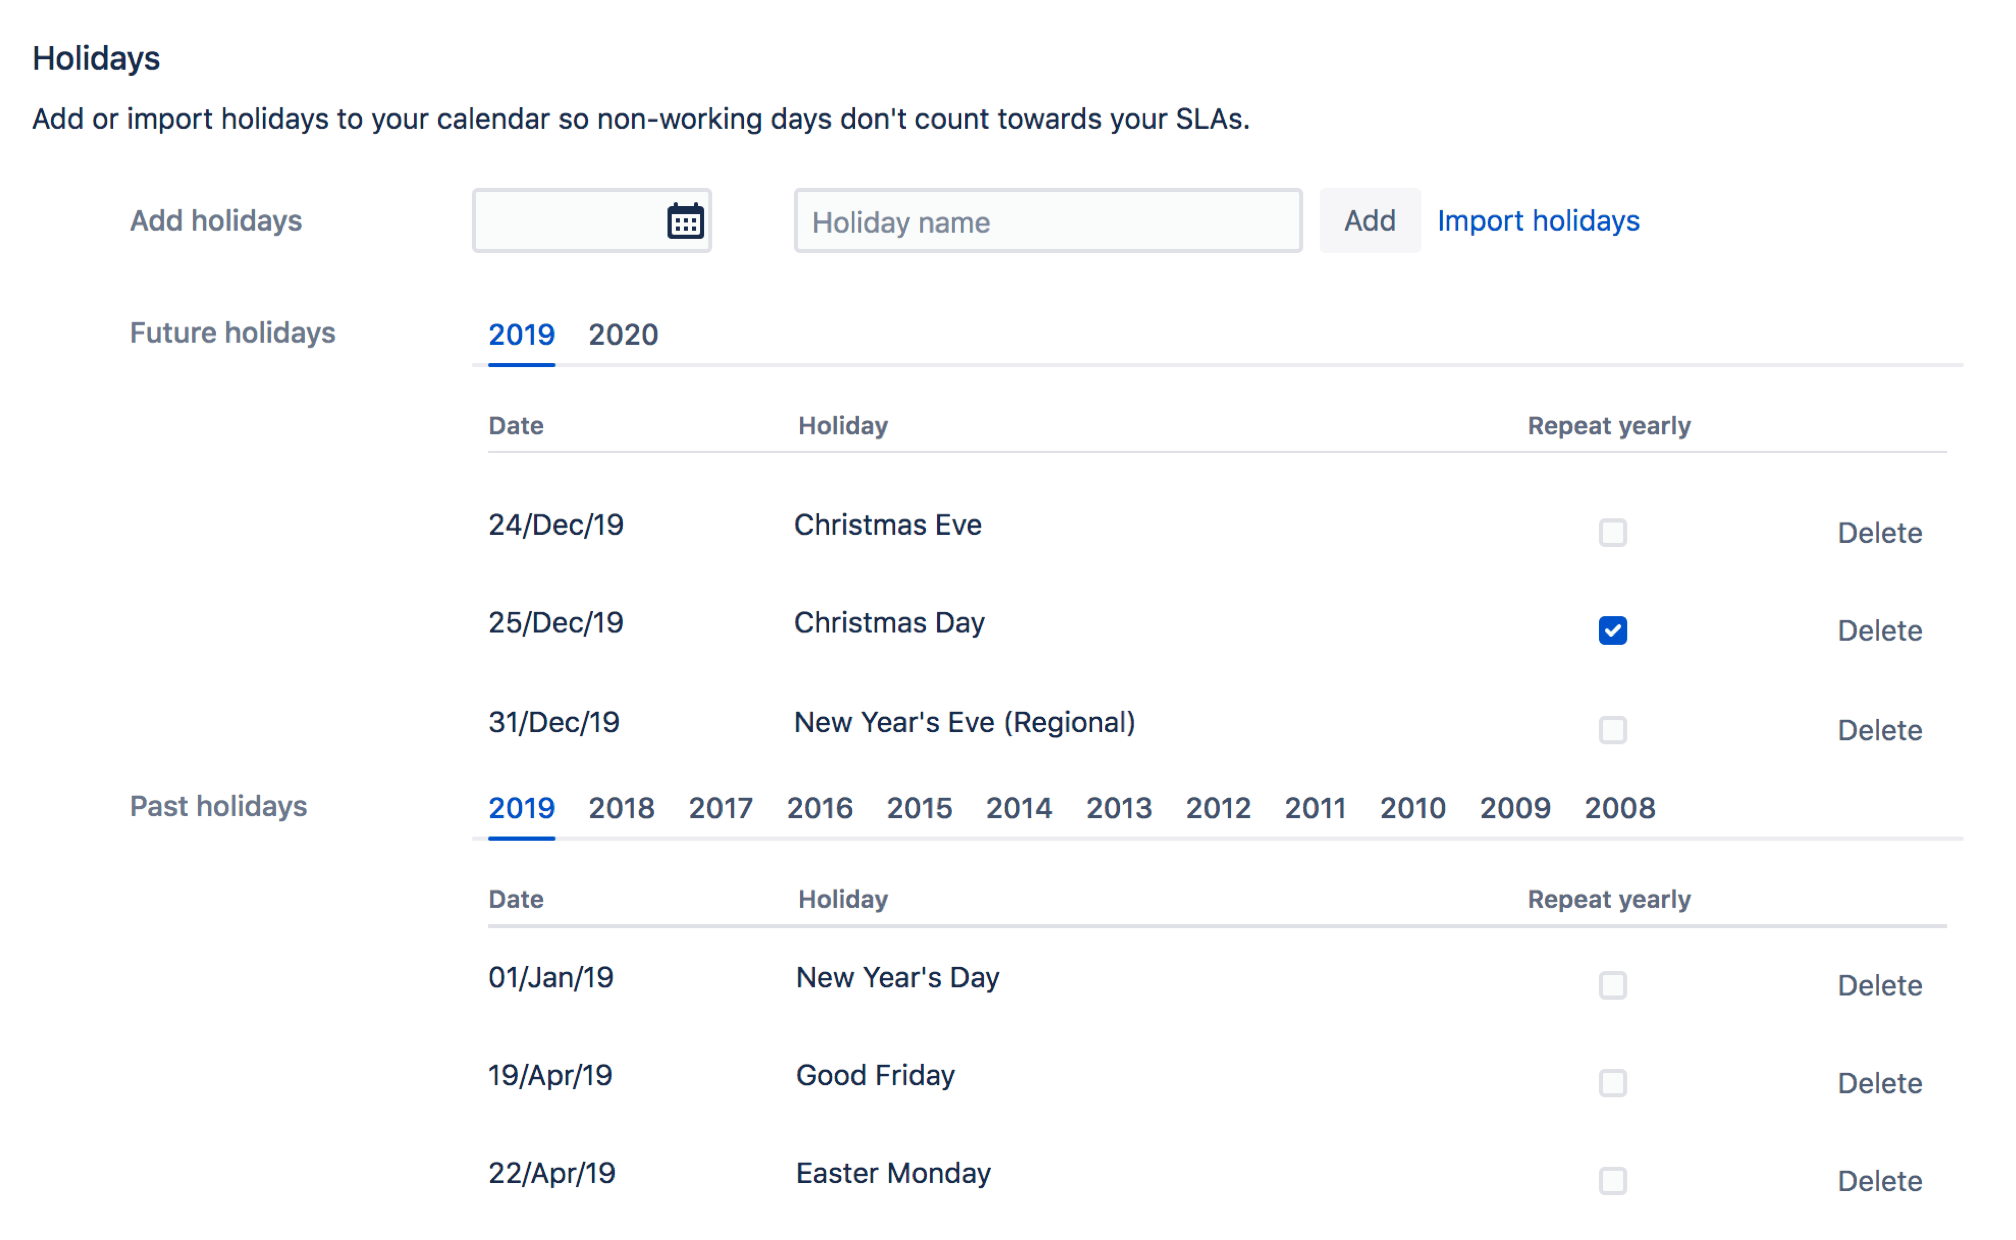Click the Add button
2016x1240 pixels.
click(1370, 221)
